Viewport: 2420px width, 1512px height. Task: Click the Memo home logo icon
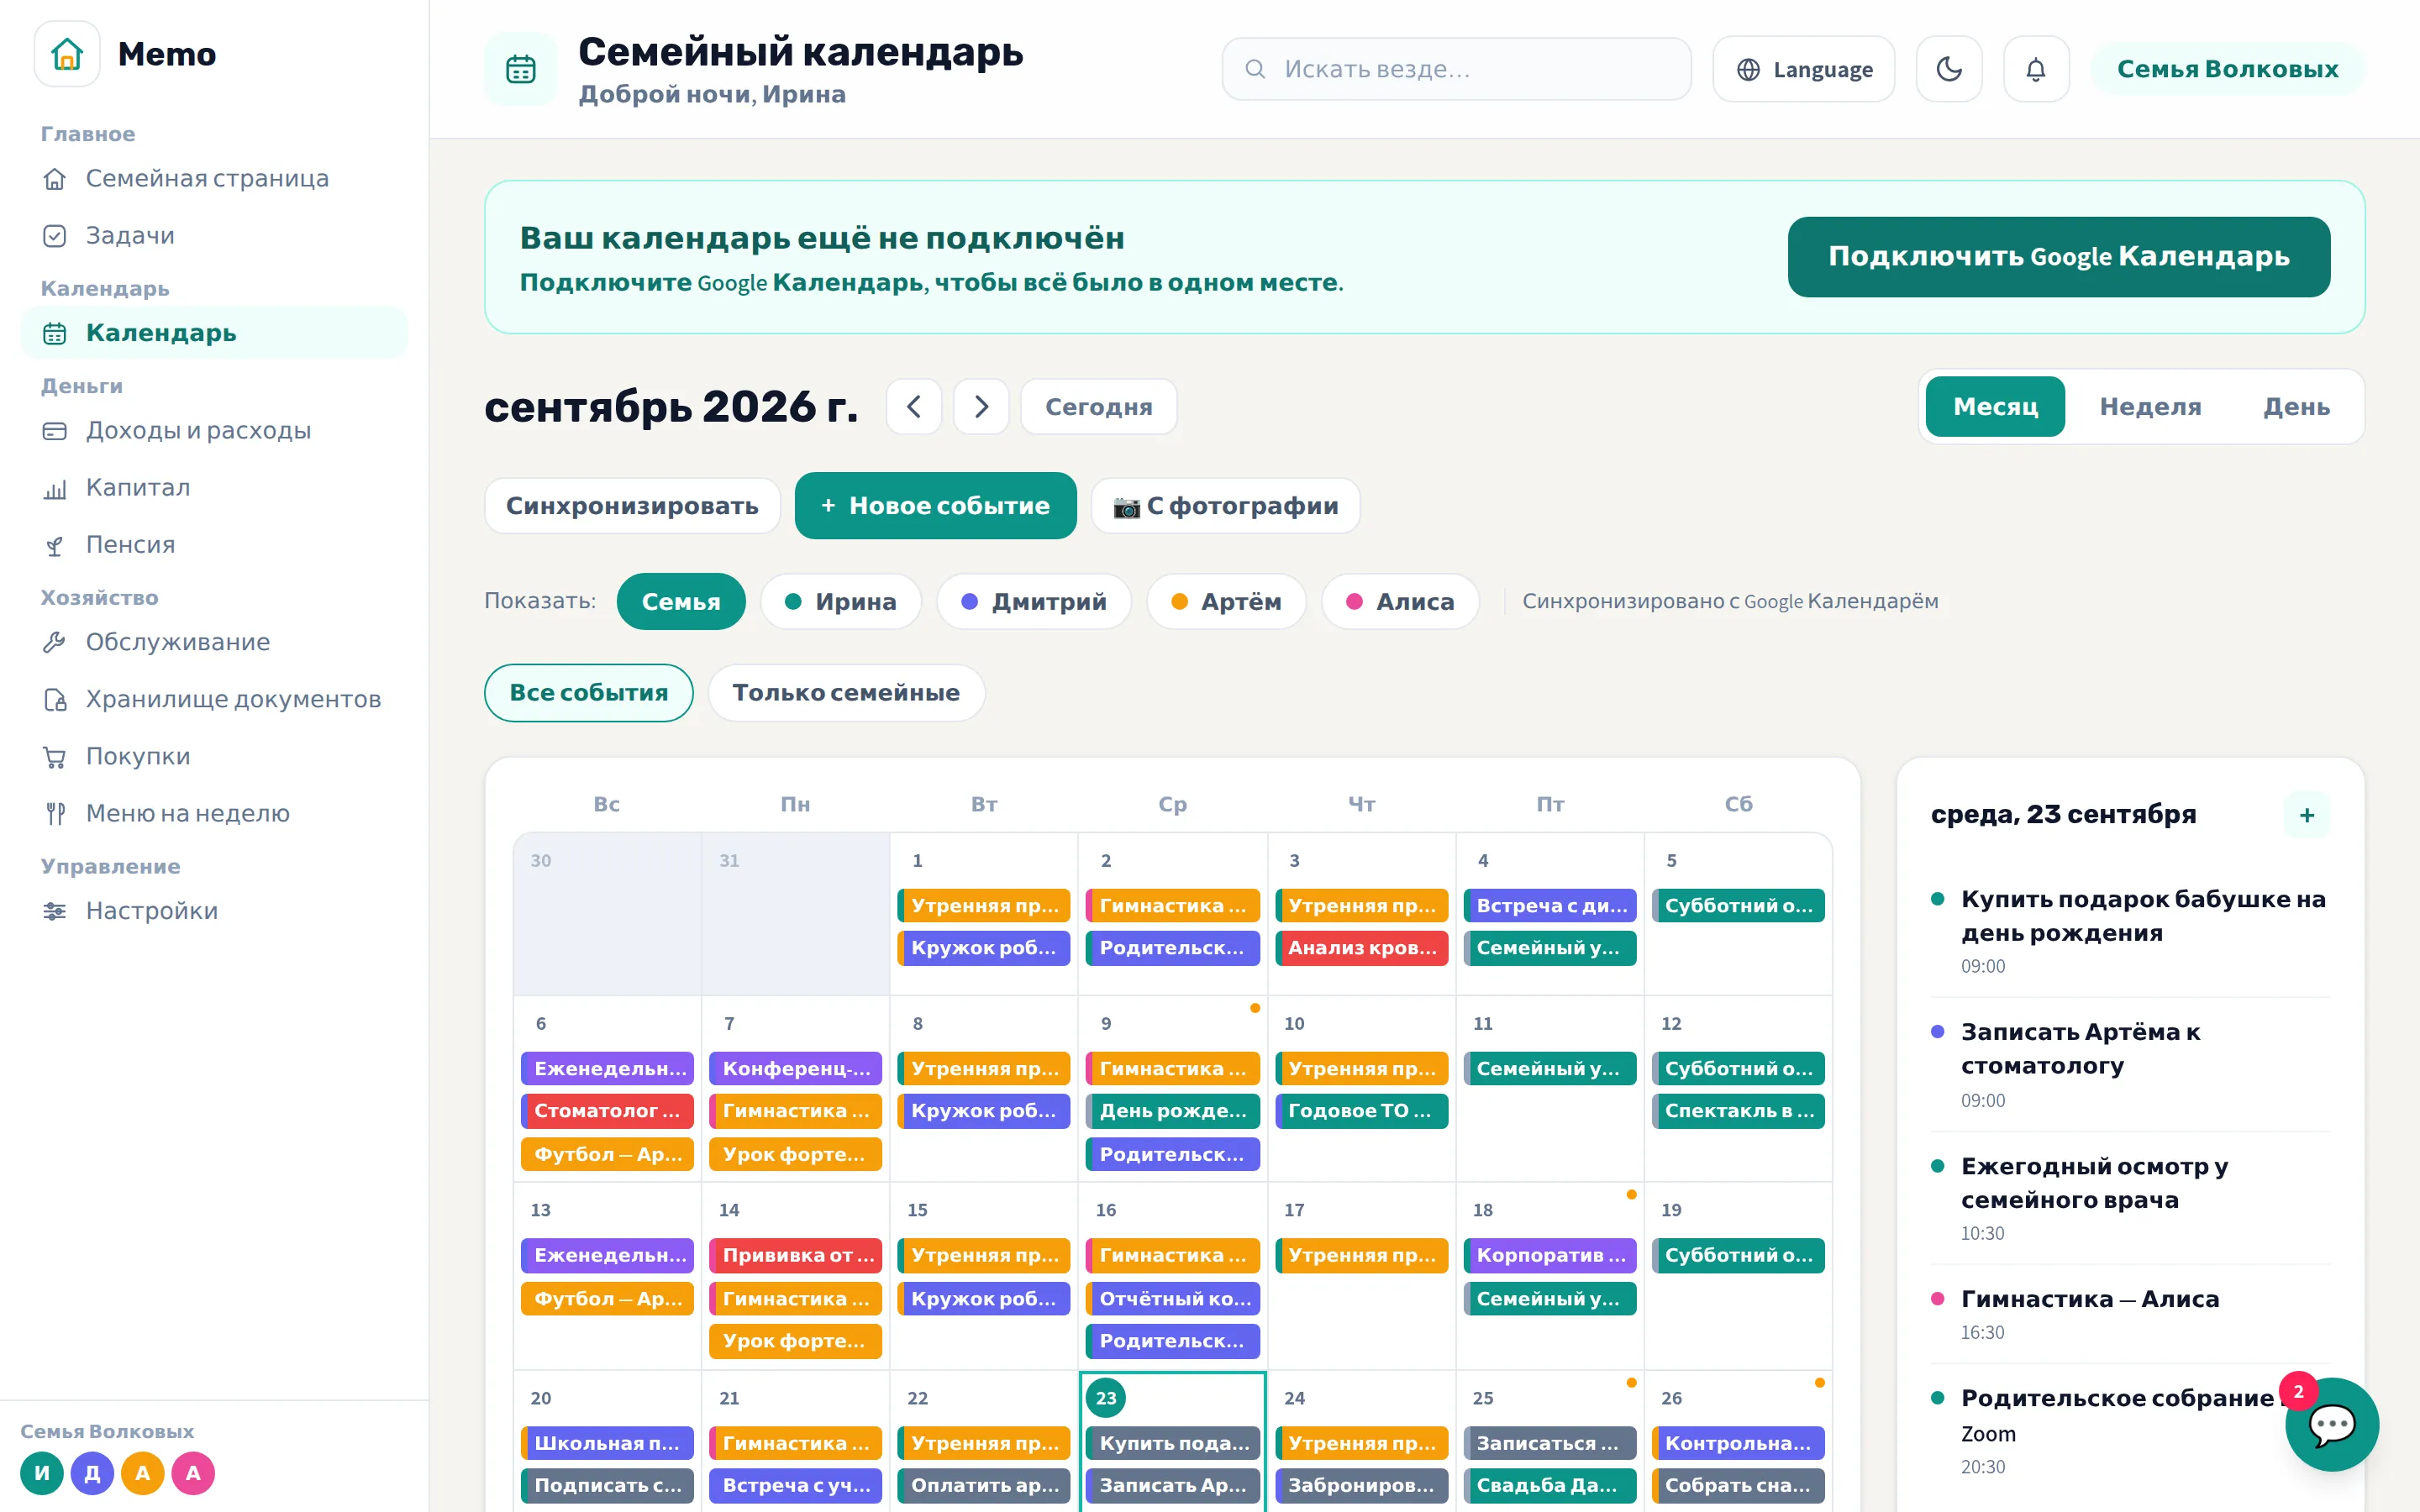67,54
